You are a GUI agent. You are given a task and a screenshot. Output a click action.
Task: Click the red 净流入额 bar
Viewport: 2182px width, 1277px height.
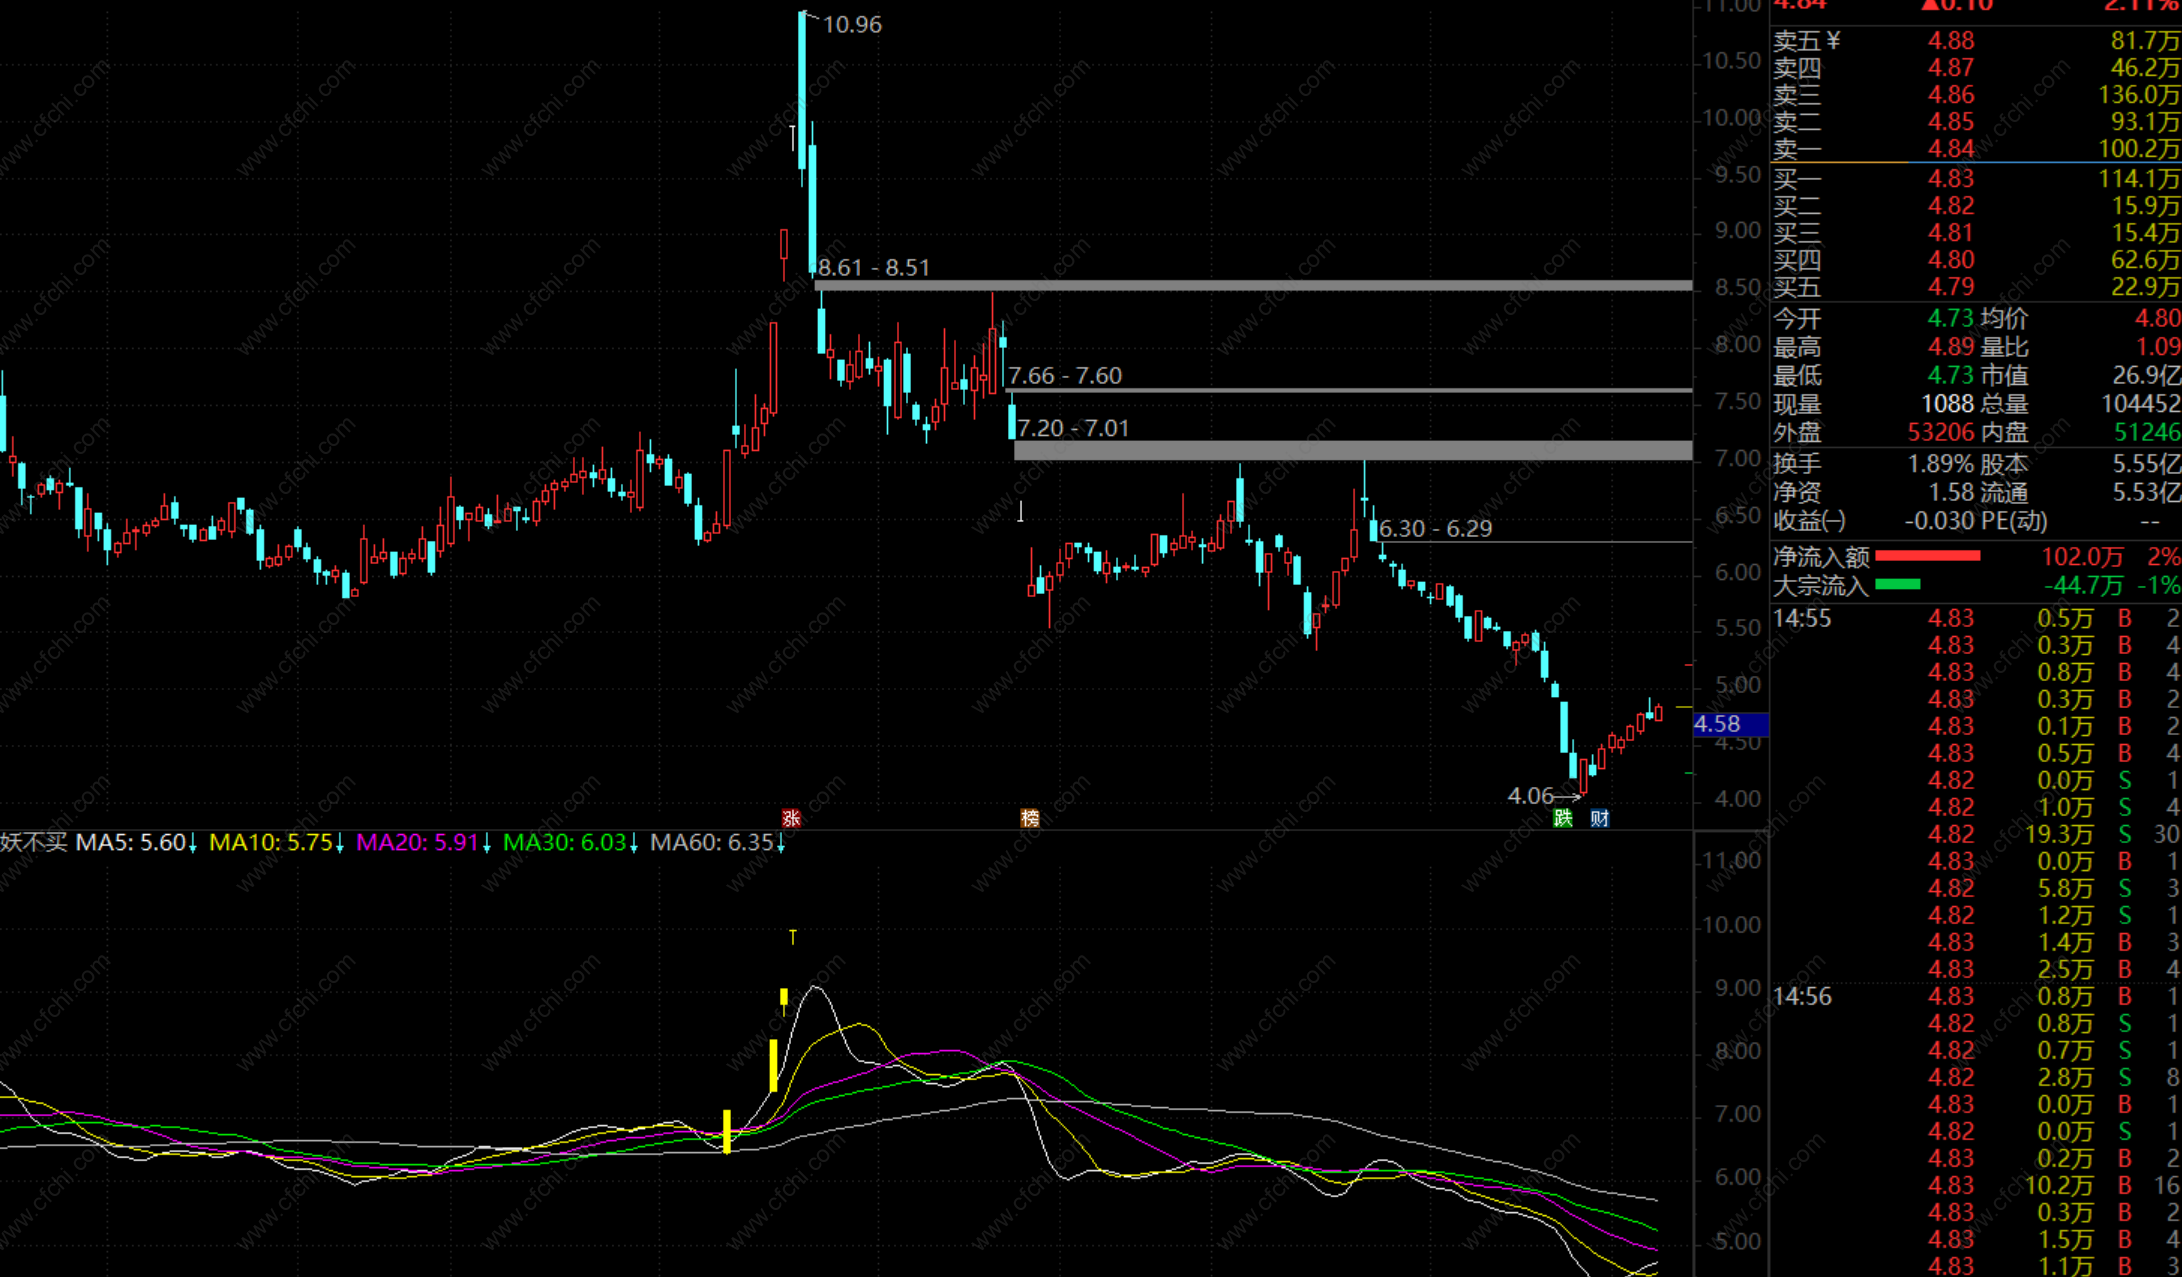pos(1927,556)
